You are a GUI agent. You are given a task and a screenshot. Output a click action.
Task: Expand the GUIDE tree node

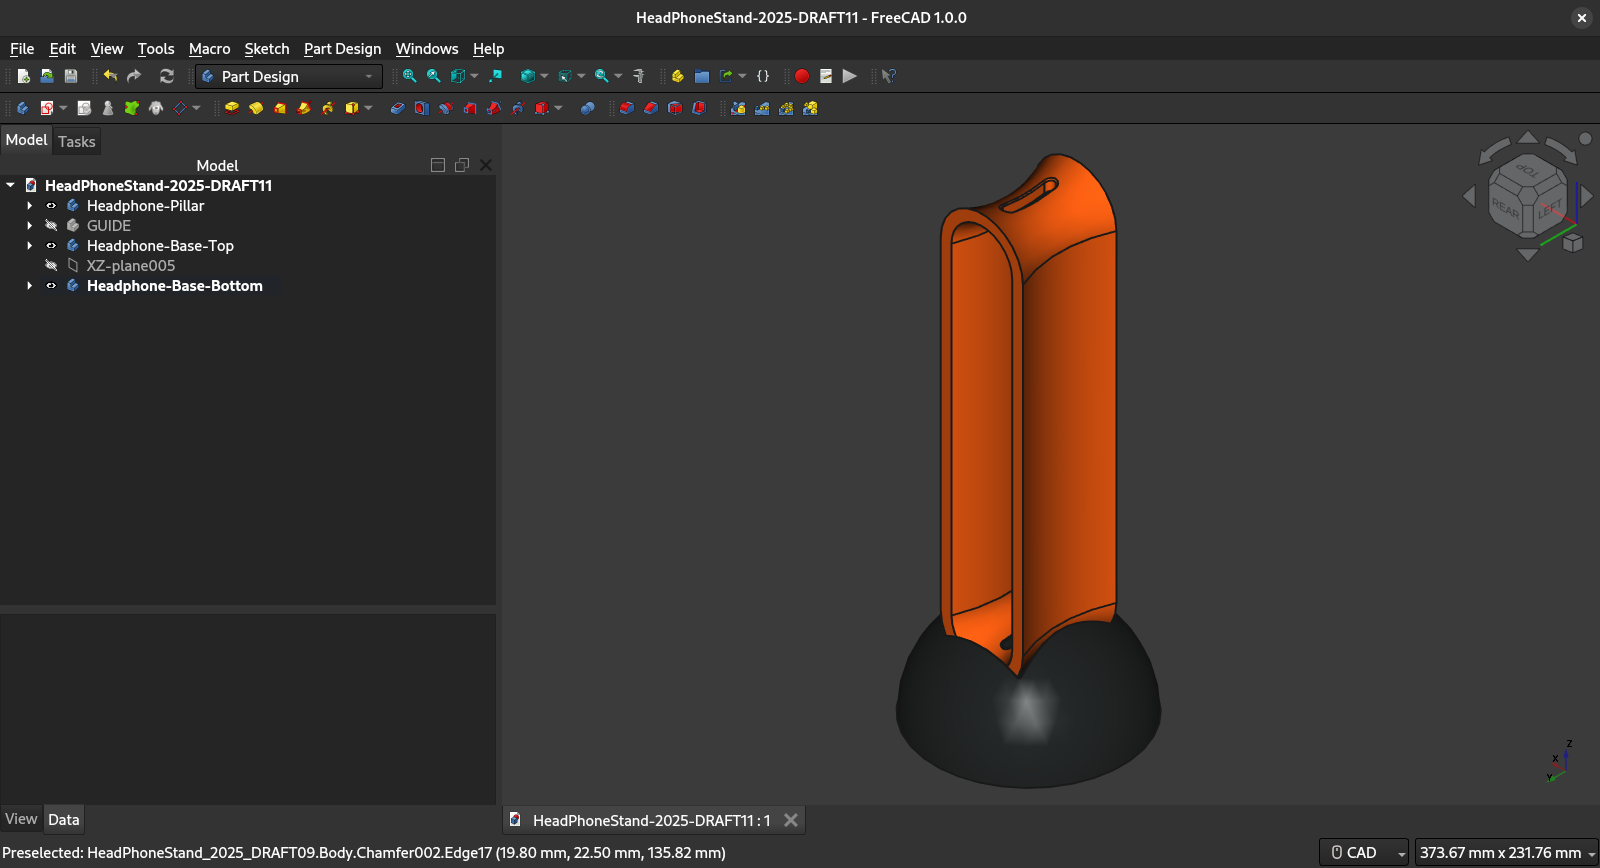click(29, 226)
